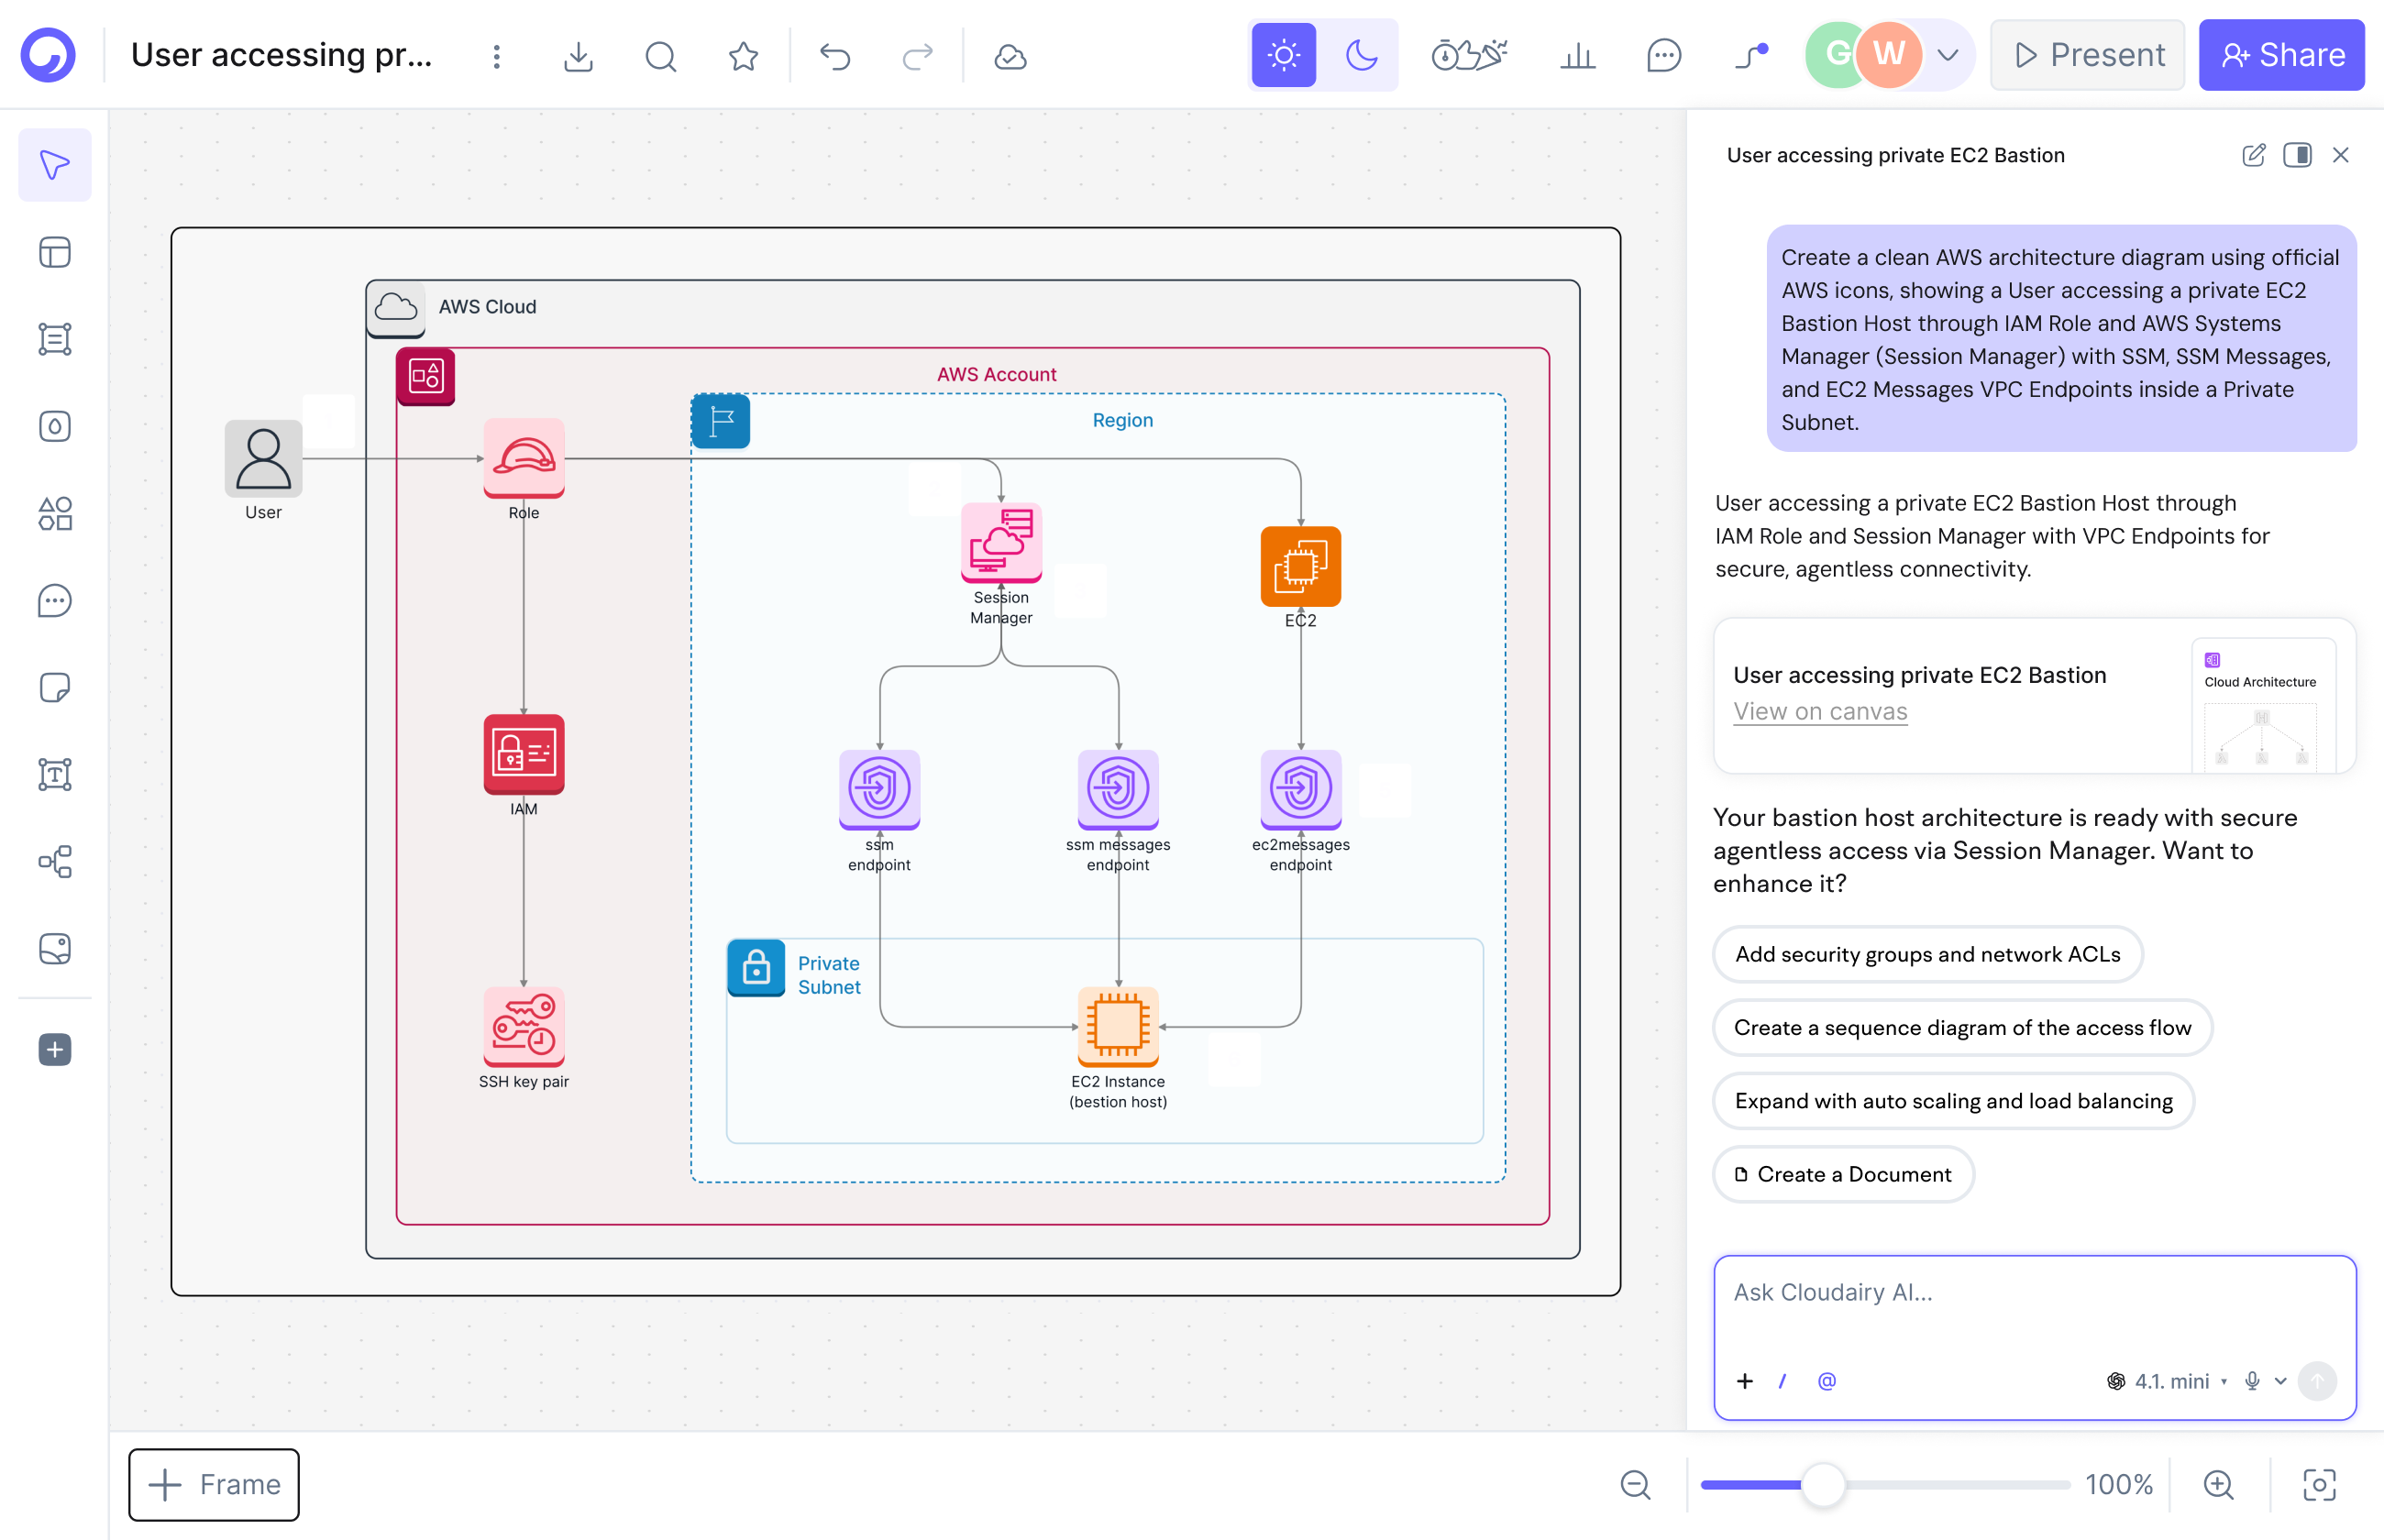This screenshot has height=1540, width=2384.
Task: Click the connector path icon in top bar
Action: click(1751, 56)
